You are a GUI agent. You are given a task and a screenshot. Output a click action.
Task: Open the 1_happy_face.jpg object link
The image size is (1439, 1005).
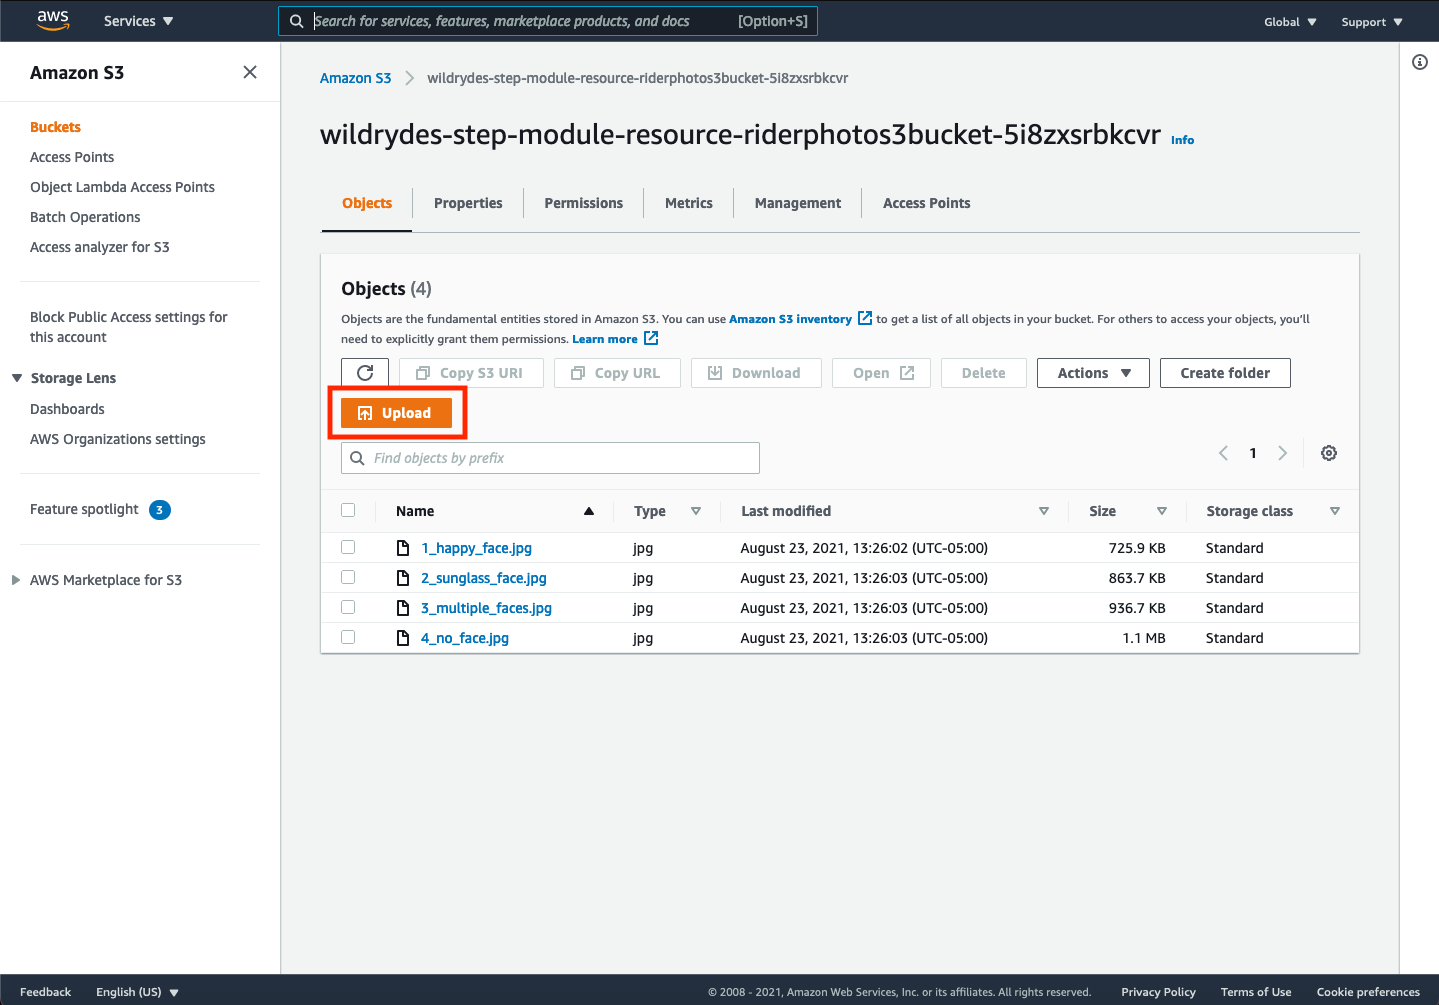coord(476,548)
